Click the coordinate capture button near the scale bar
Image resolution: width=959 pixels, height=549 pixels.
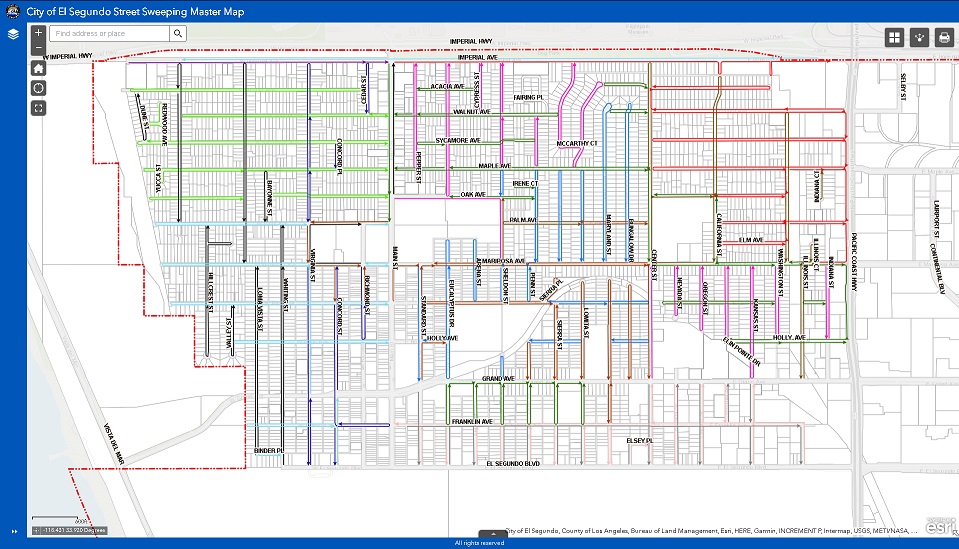point(38,530)
